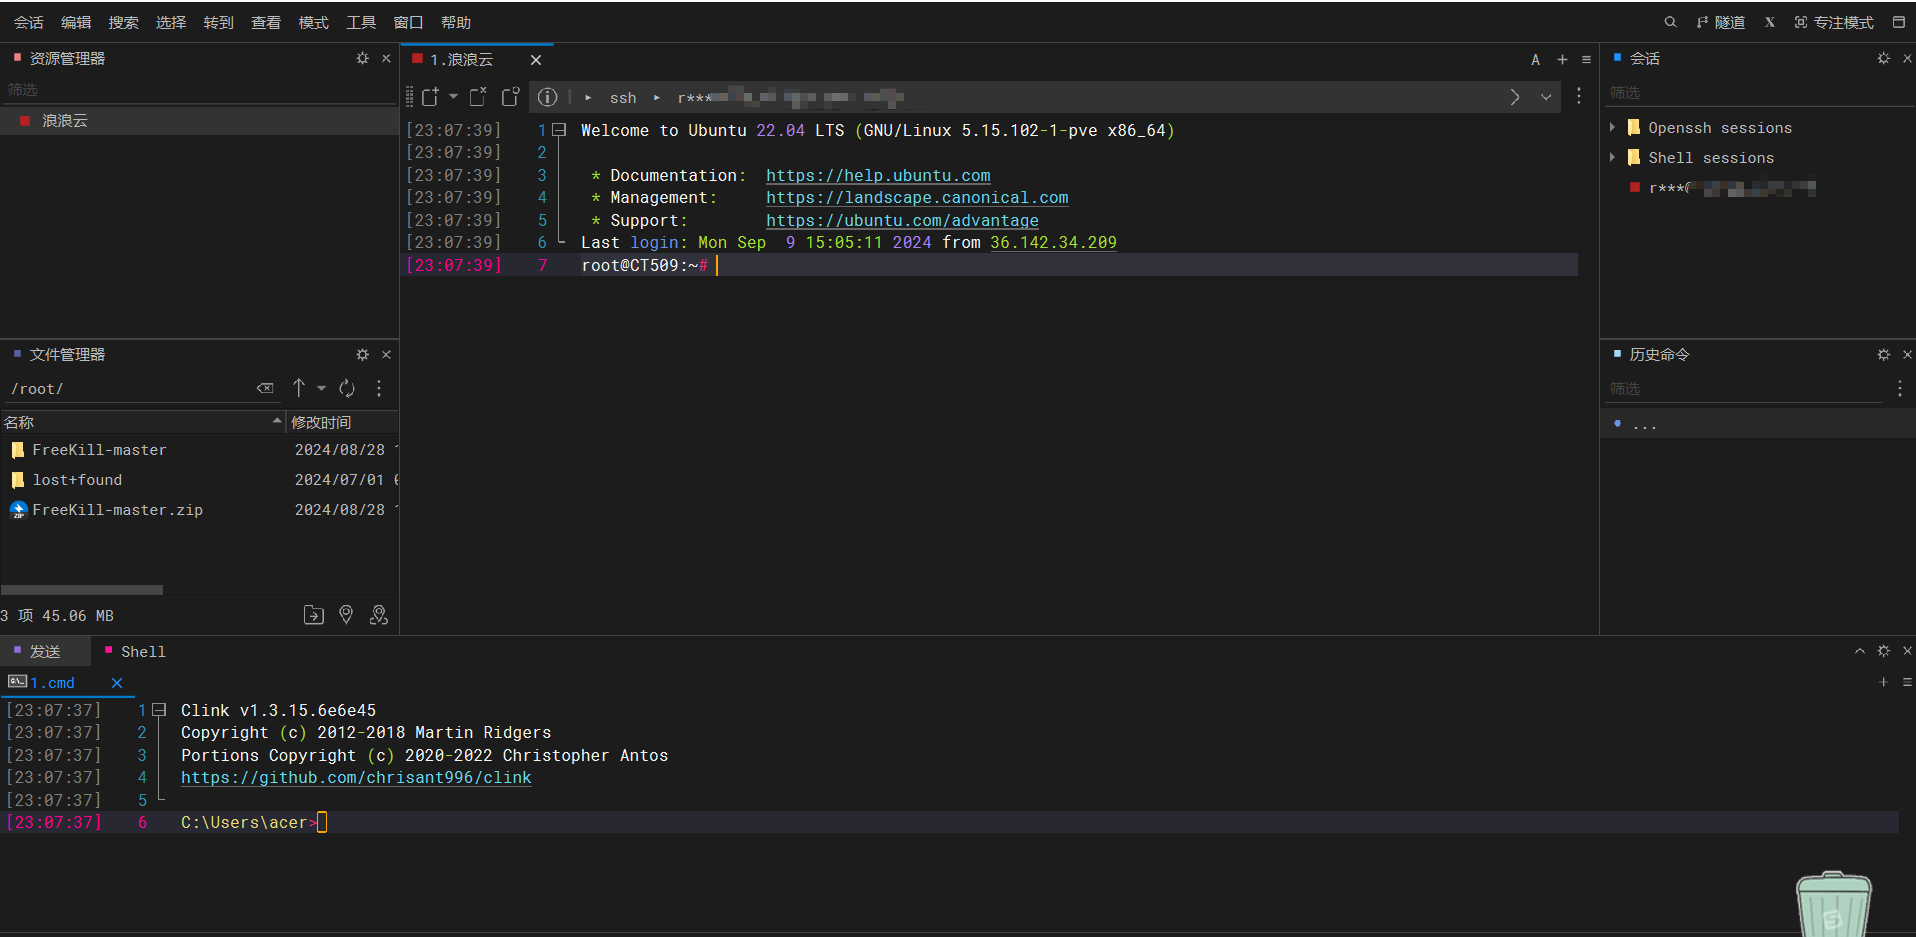1916x937 pixels.
Task: Open 历史命令 three-dot options menu
Action: (x=1899, y=389)
